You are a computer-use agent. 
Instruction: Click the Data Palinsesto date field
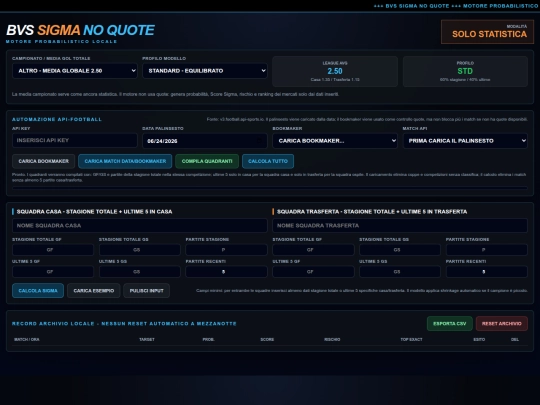(x=205, y=141)
